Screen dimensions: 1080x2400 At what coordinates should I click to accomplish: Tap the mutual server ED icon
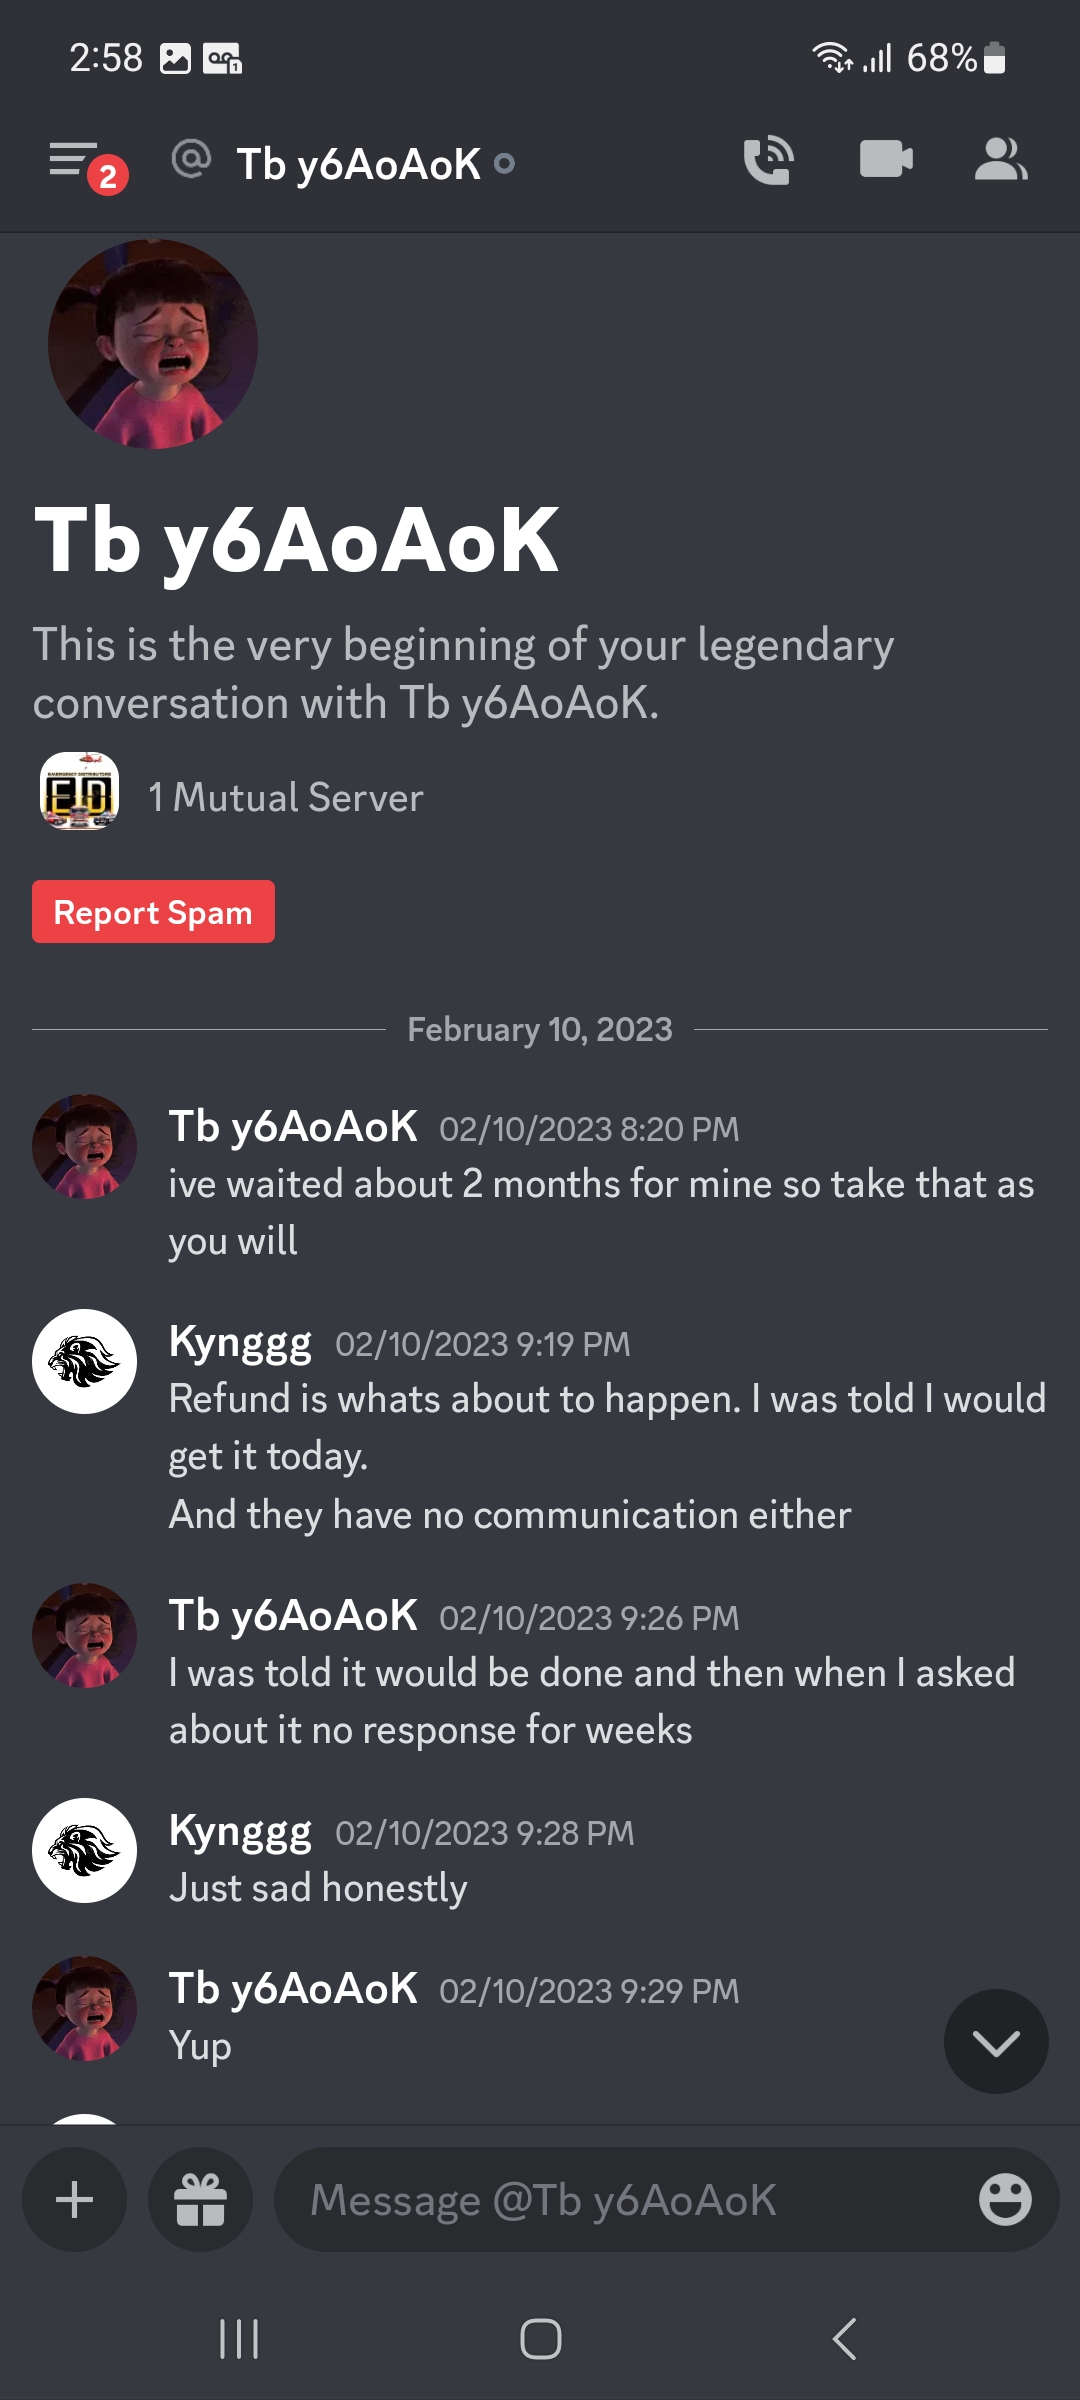coord(79,791)
